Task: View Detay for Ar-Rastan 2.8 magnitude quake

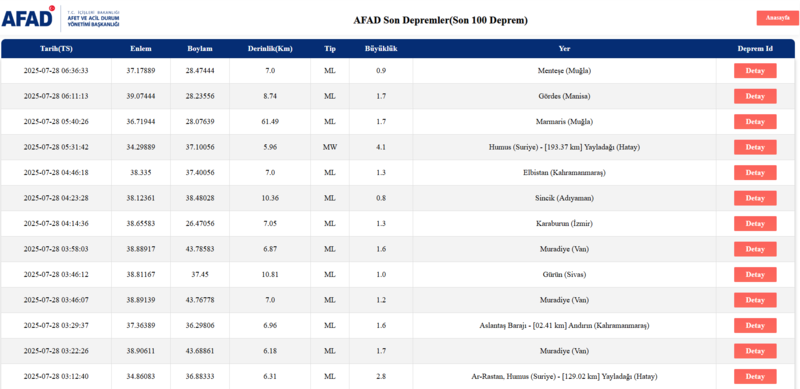Action: (755, 377)
